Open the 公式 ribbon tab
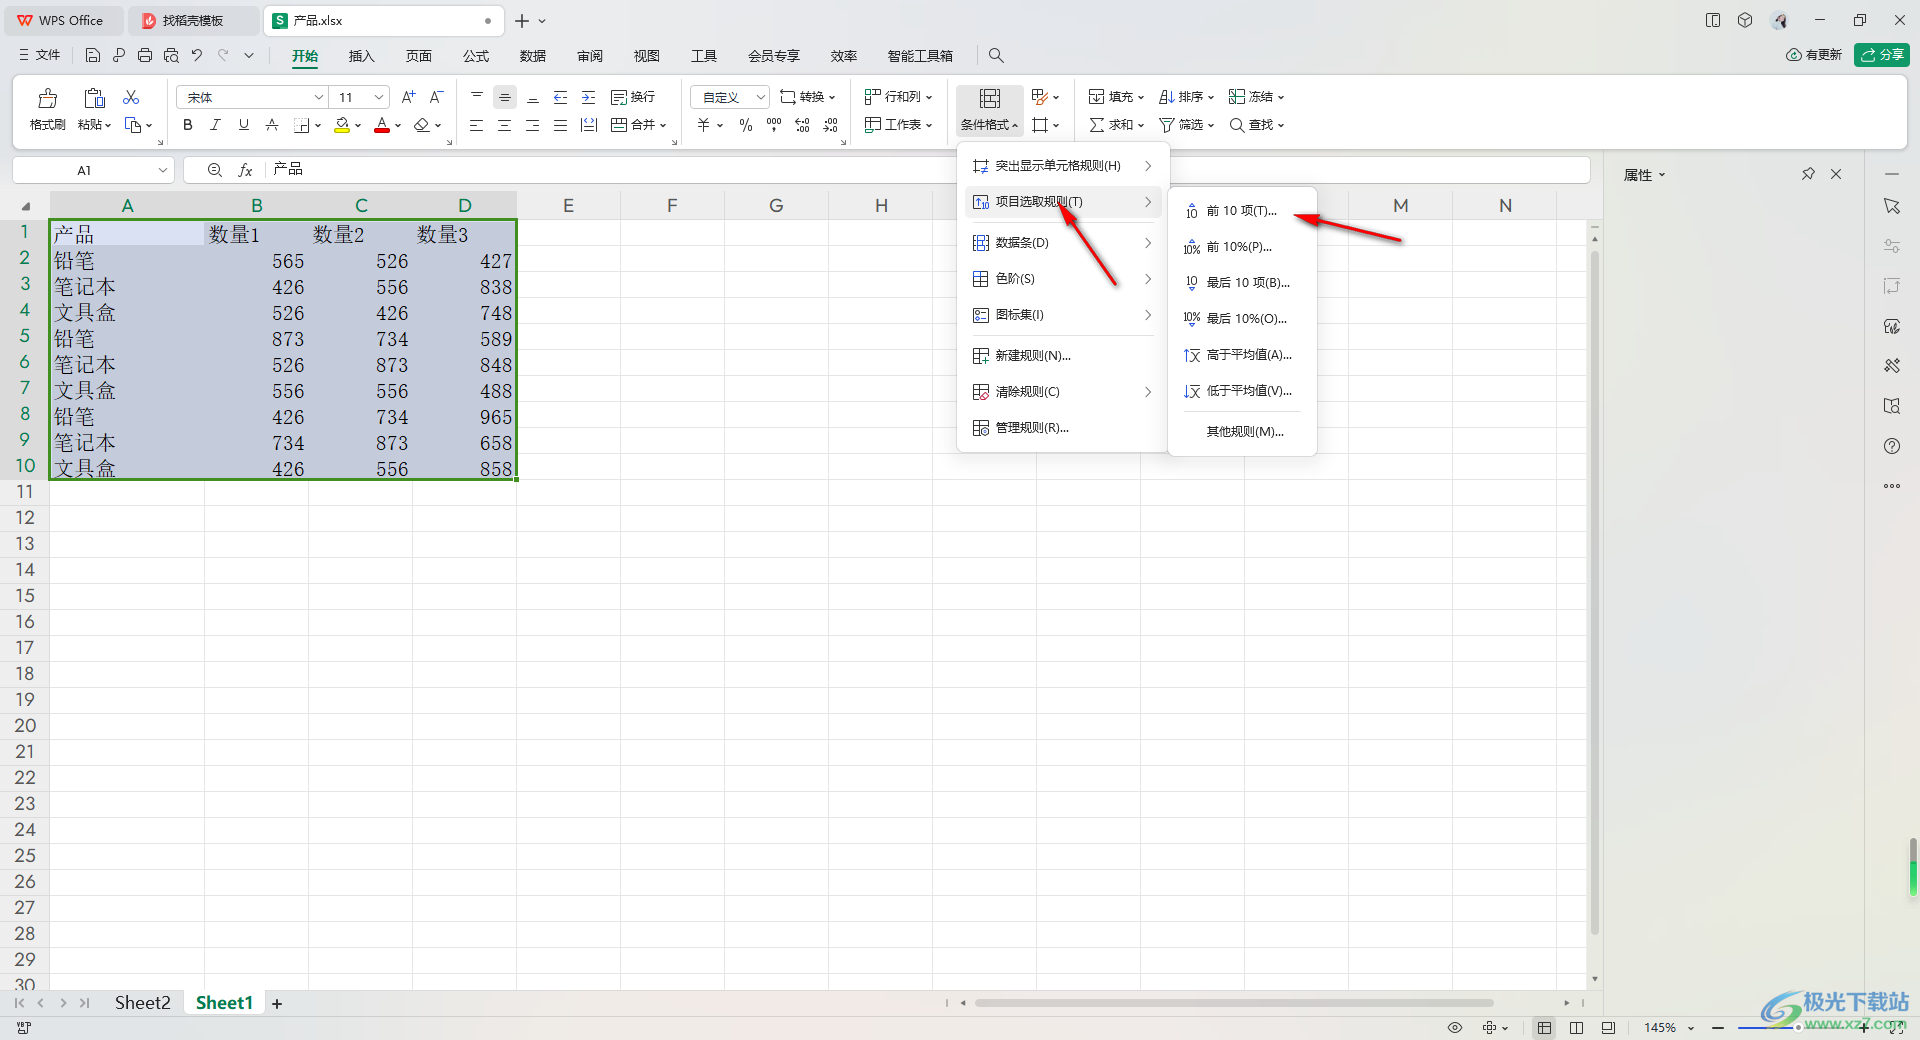The height and width of the screenshot is (1040, 1920). 476,56
